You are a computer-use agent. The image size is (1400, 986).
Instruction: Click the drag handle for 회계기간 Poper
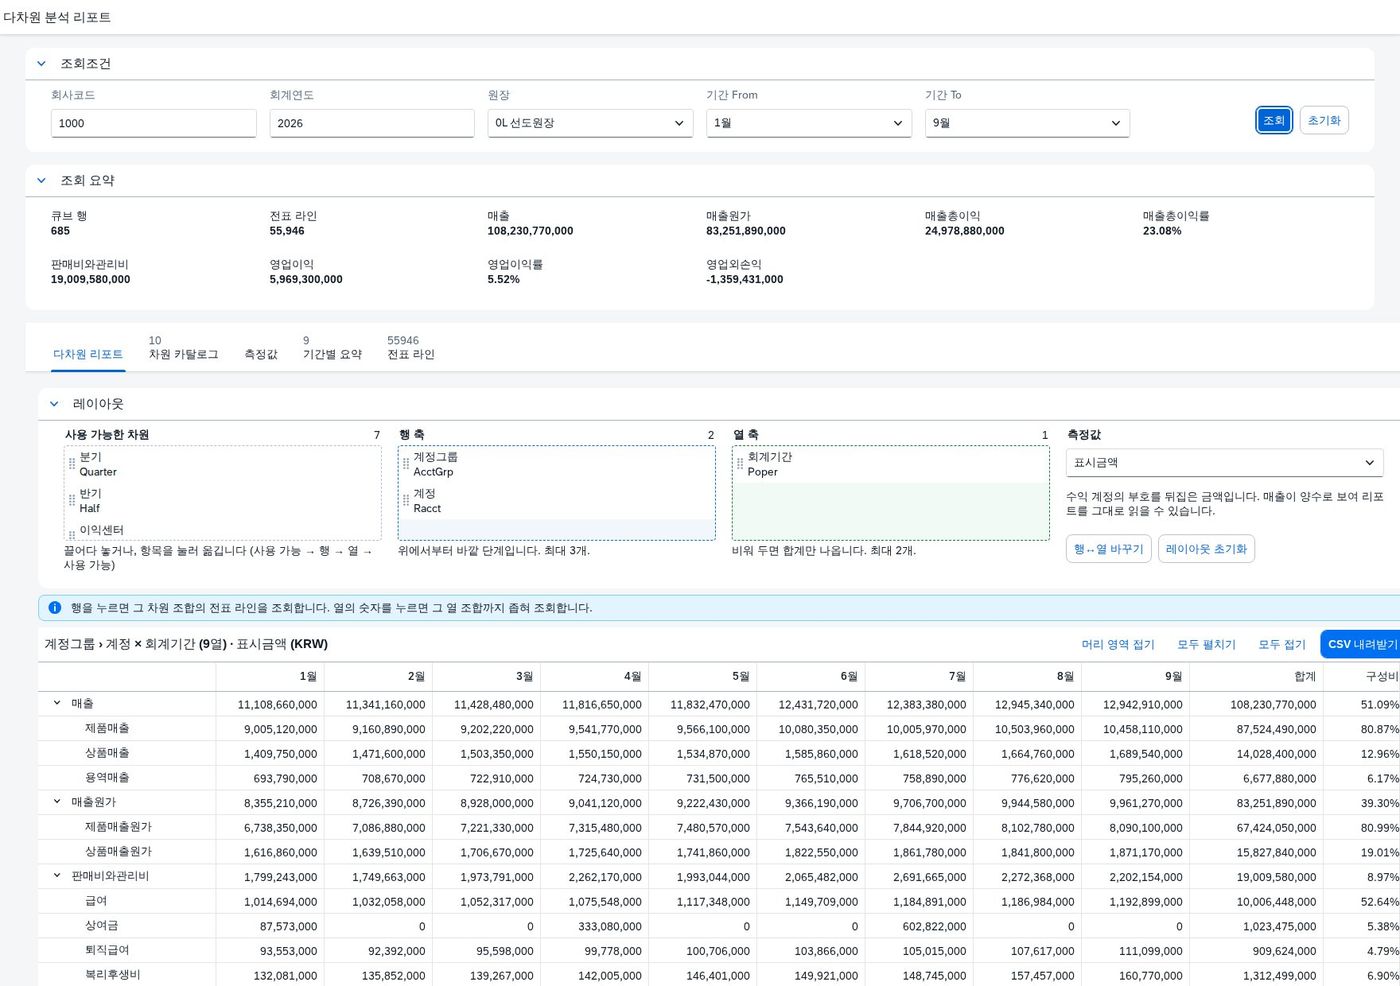pos(740,464)
